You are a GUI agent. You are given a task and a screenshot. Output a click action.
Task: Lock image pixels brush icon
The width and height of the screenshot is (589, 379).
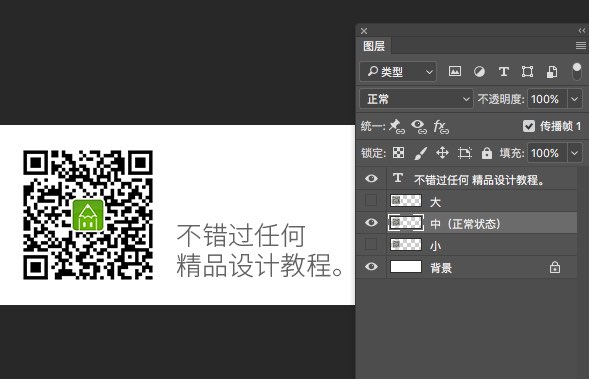tap(420, 153)
